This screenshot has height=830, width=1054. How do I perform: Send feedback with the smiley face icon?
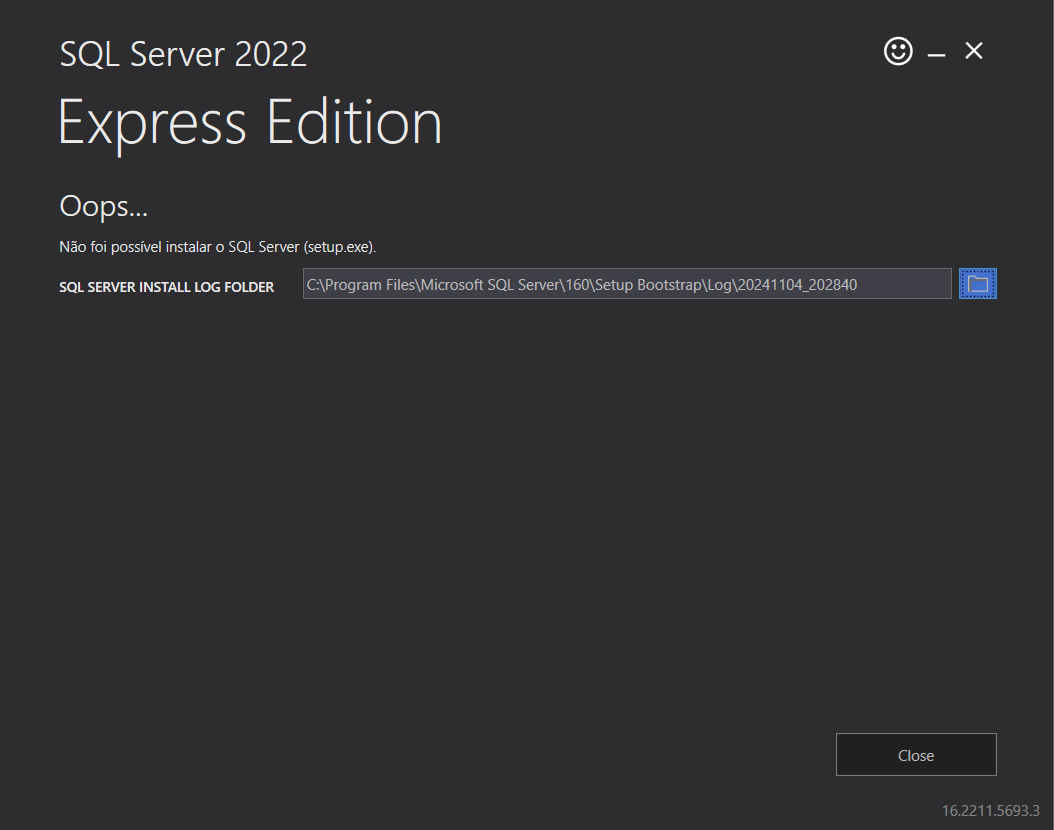point(898,51)
